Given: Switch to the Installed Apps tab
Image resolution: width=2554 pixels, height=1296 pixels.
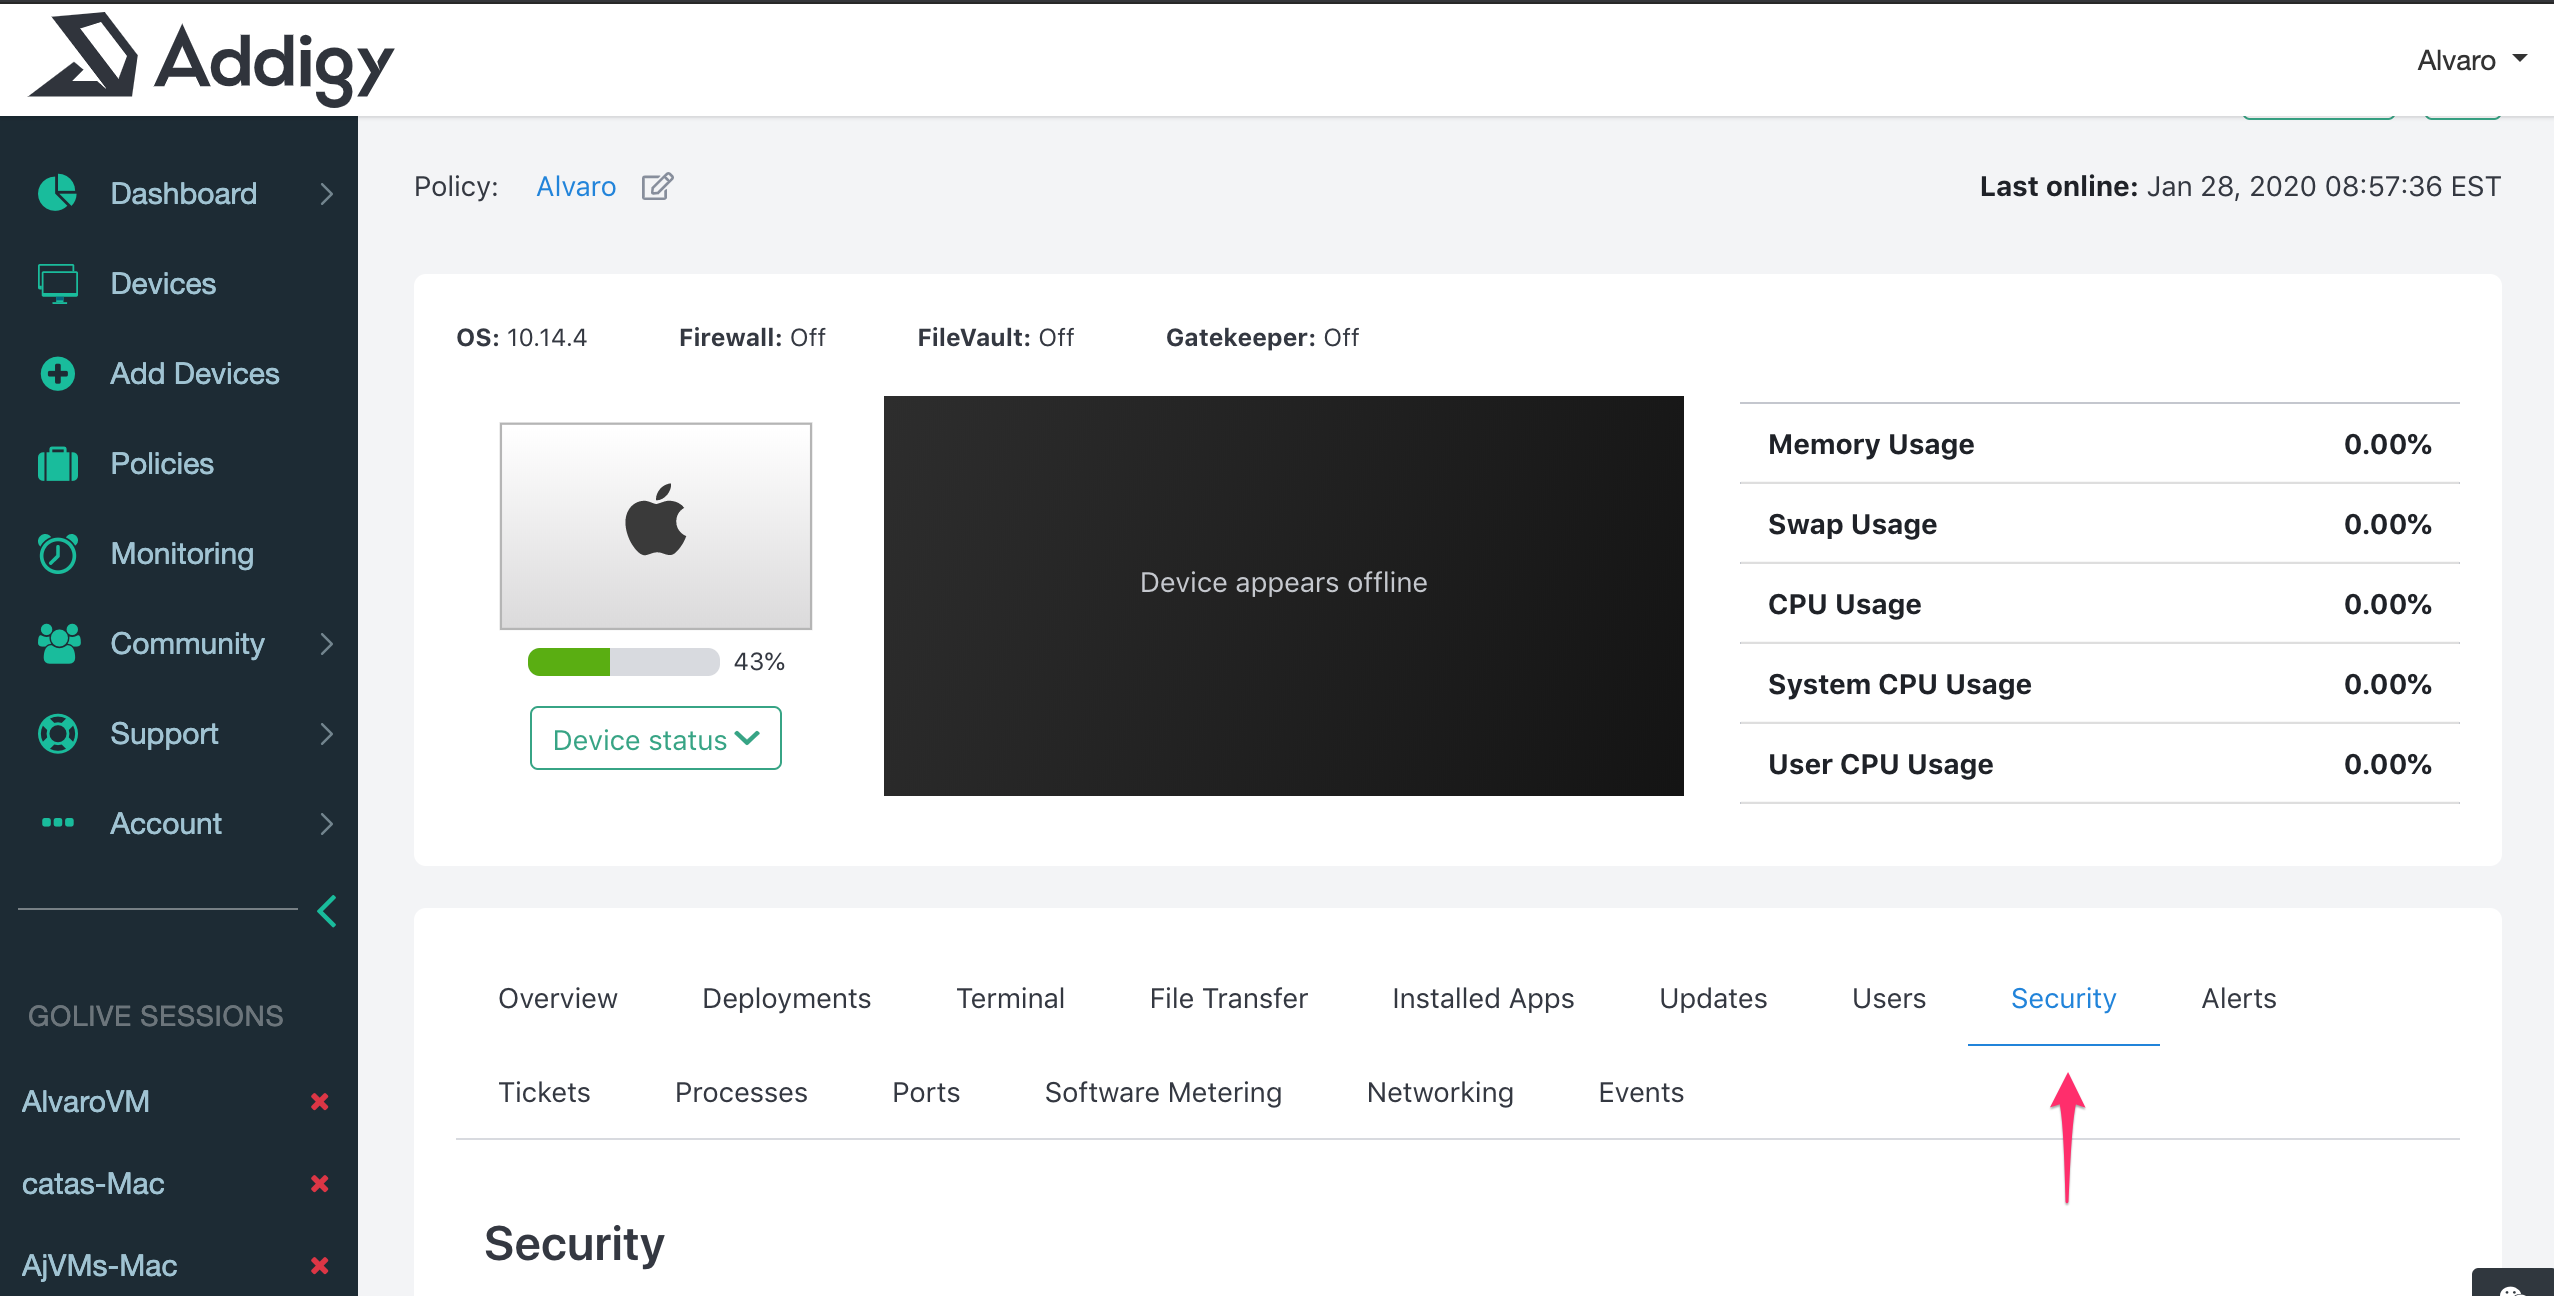Looking at the screenshot, I should point(1482,998).
